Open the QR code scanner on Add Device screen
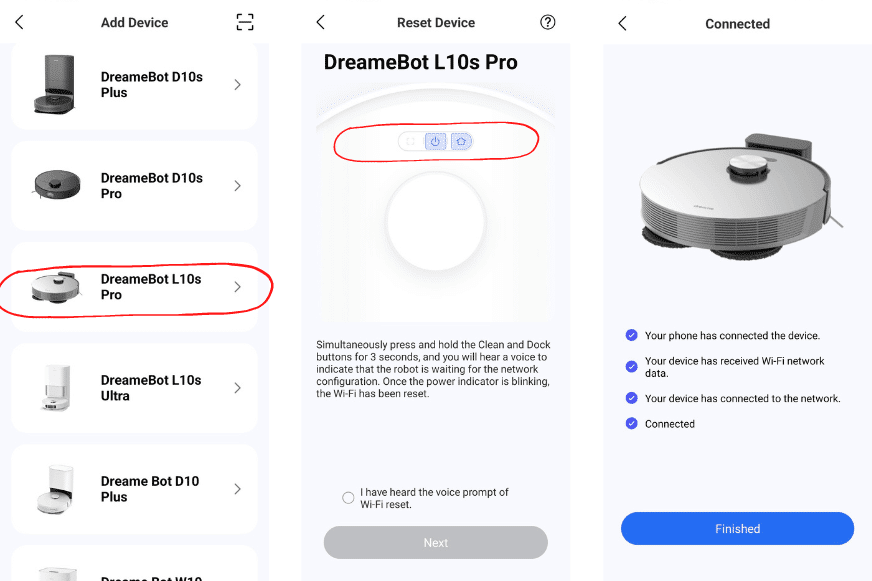Screen dimensions: 872x581 pos(244,21)
